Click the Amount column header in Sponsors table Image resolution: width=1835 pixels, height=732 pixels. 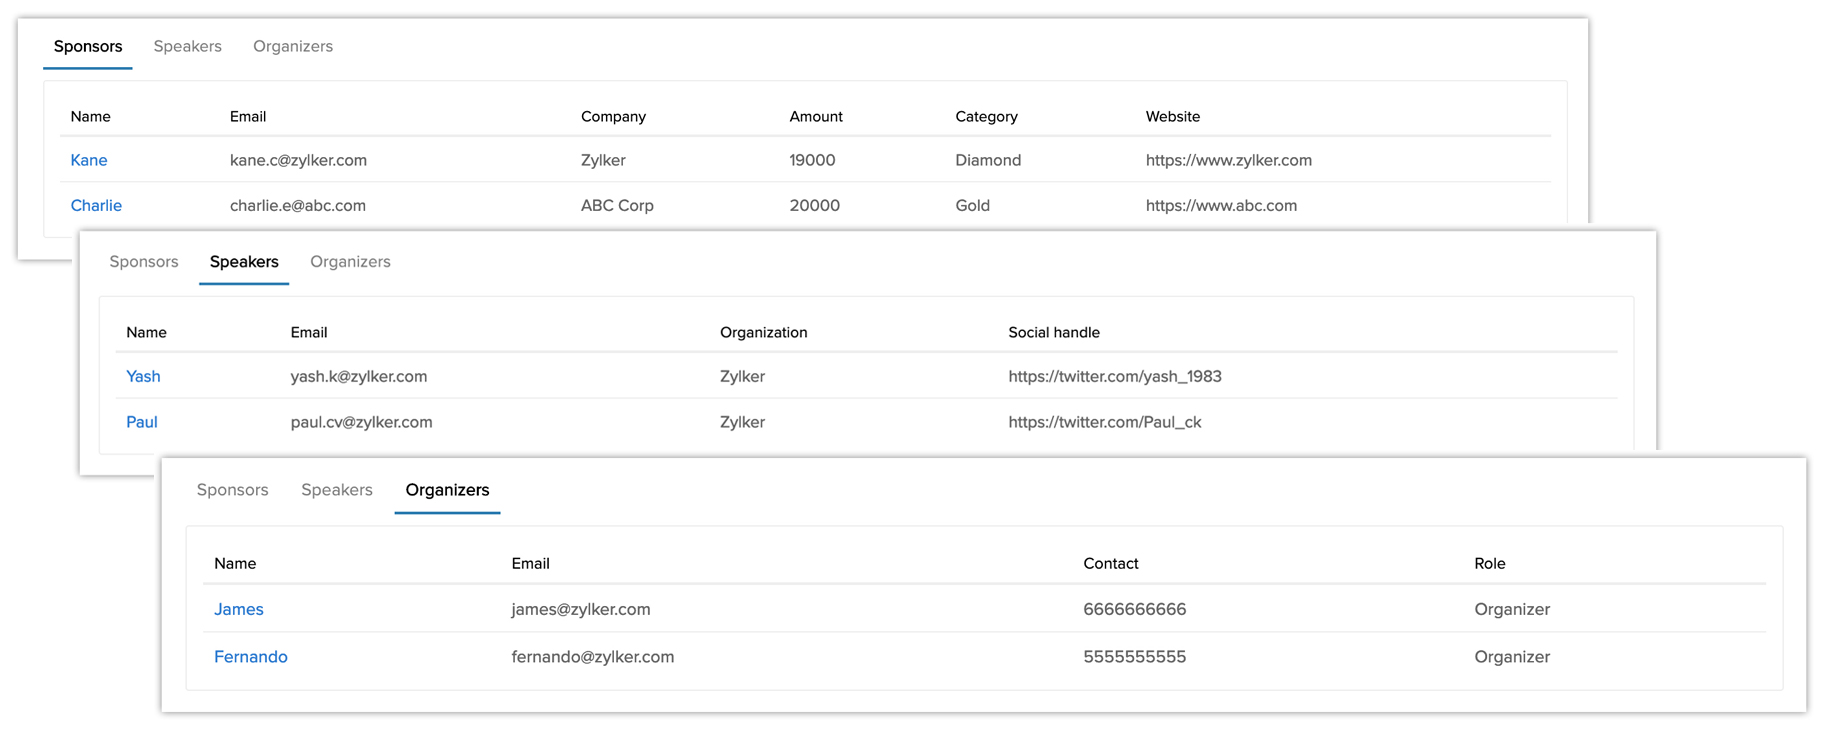pyautogui.click(x=815, y=117)
